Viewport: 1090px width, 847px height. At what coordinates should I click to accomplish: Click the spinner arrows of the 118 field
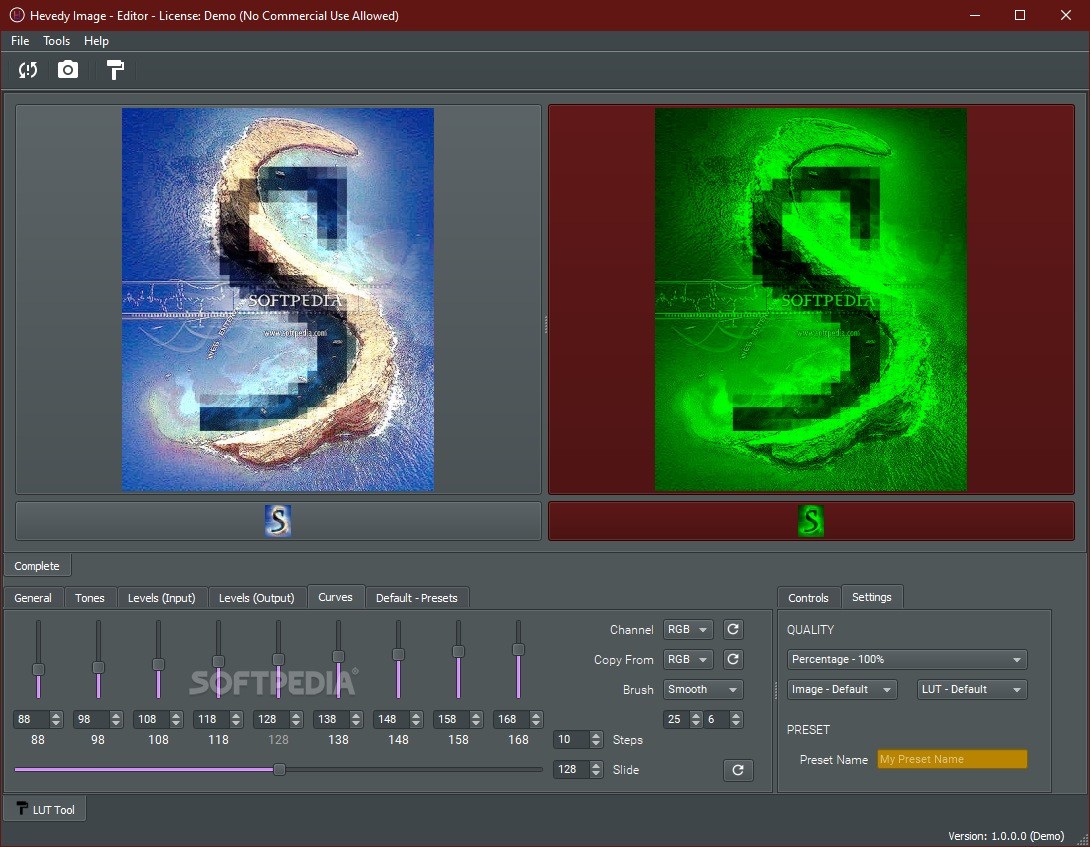(236, 719)
